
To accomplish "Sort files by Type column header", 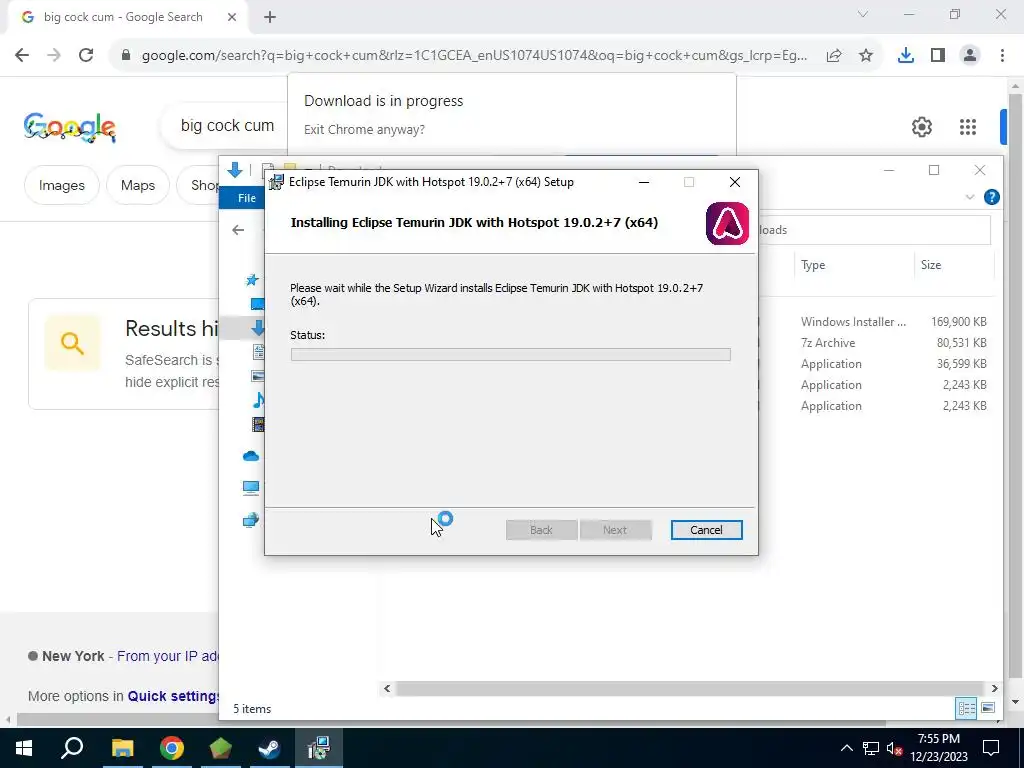I will point(813,264).
